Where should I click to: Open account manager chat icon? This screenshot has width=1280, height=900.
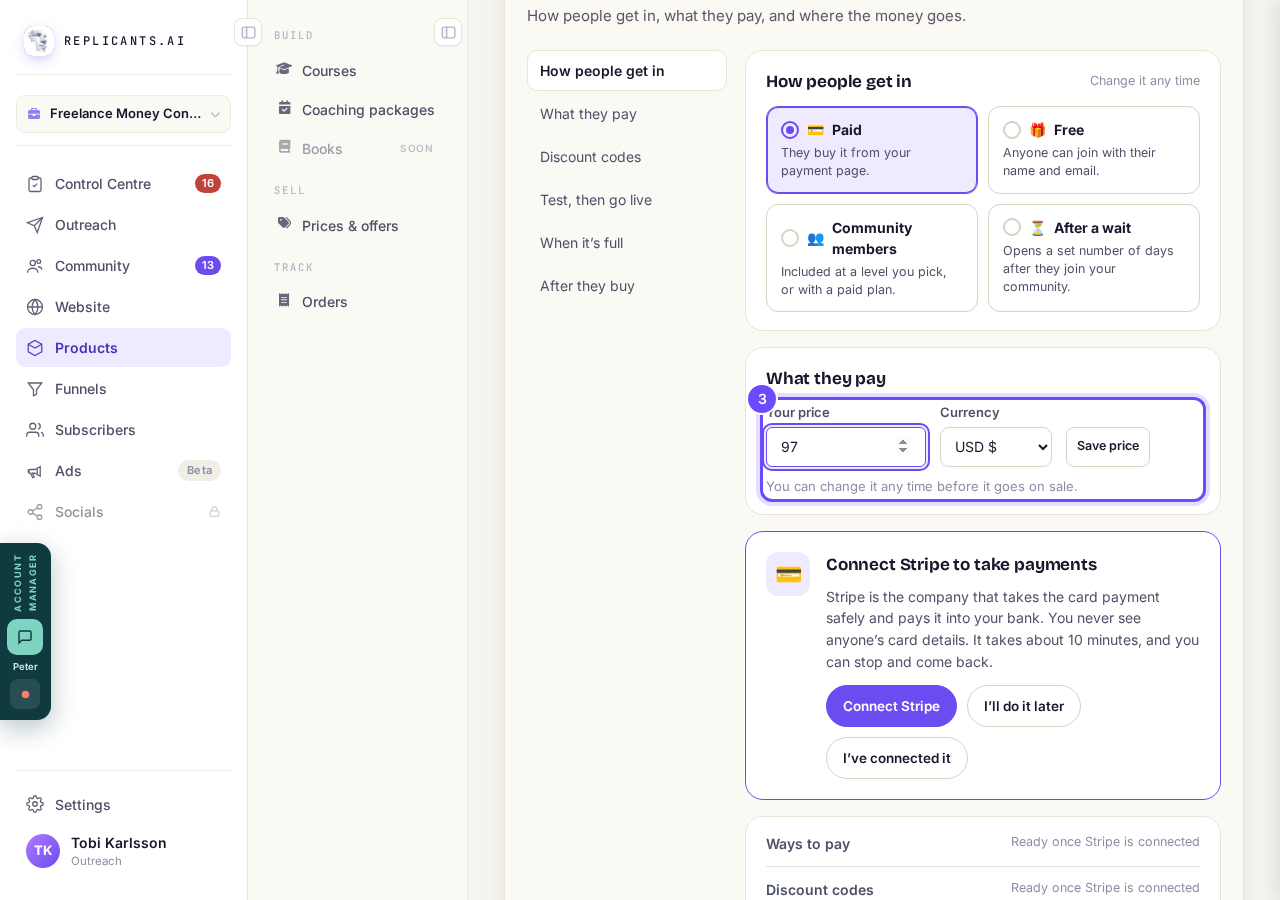click(25, 637)
